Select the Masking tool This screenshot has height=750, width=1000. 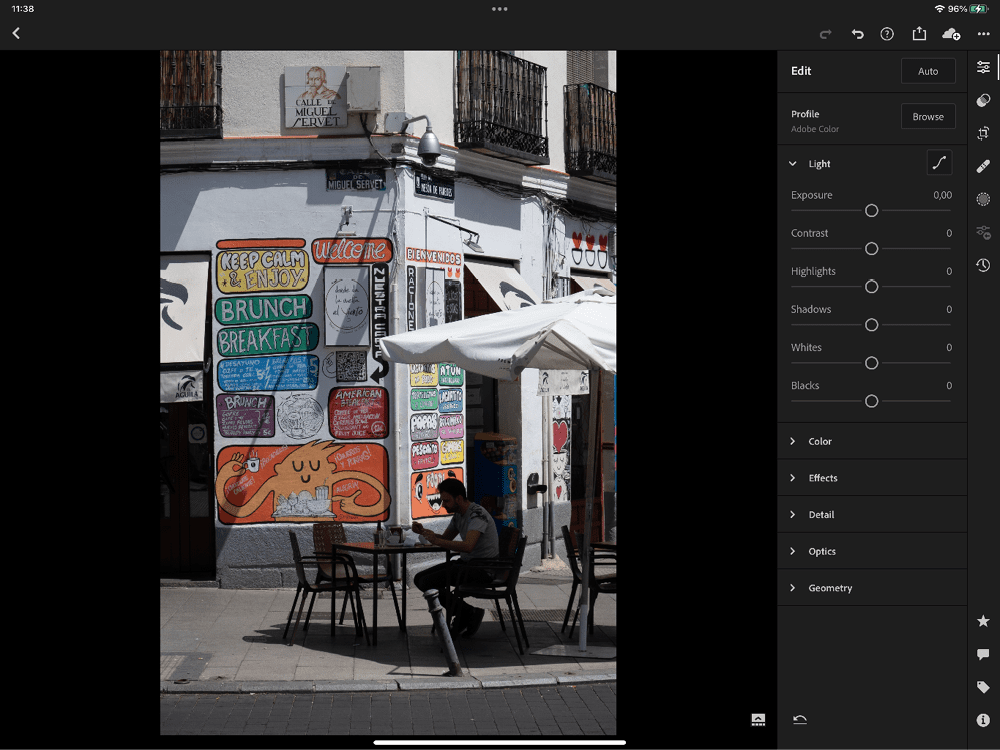point(983,199)
